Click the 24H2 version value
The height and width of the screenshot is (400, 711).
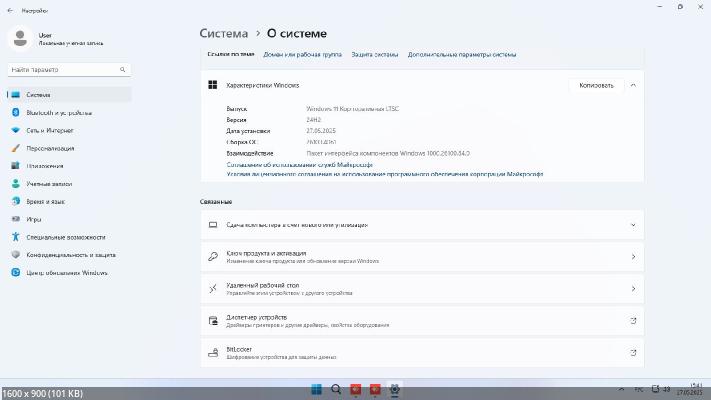click(x=313, y=120)
